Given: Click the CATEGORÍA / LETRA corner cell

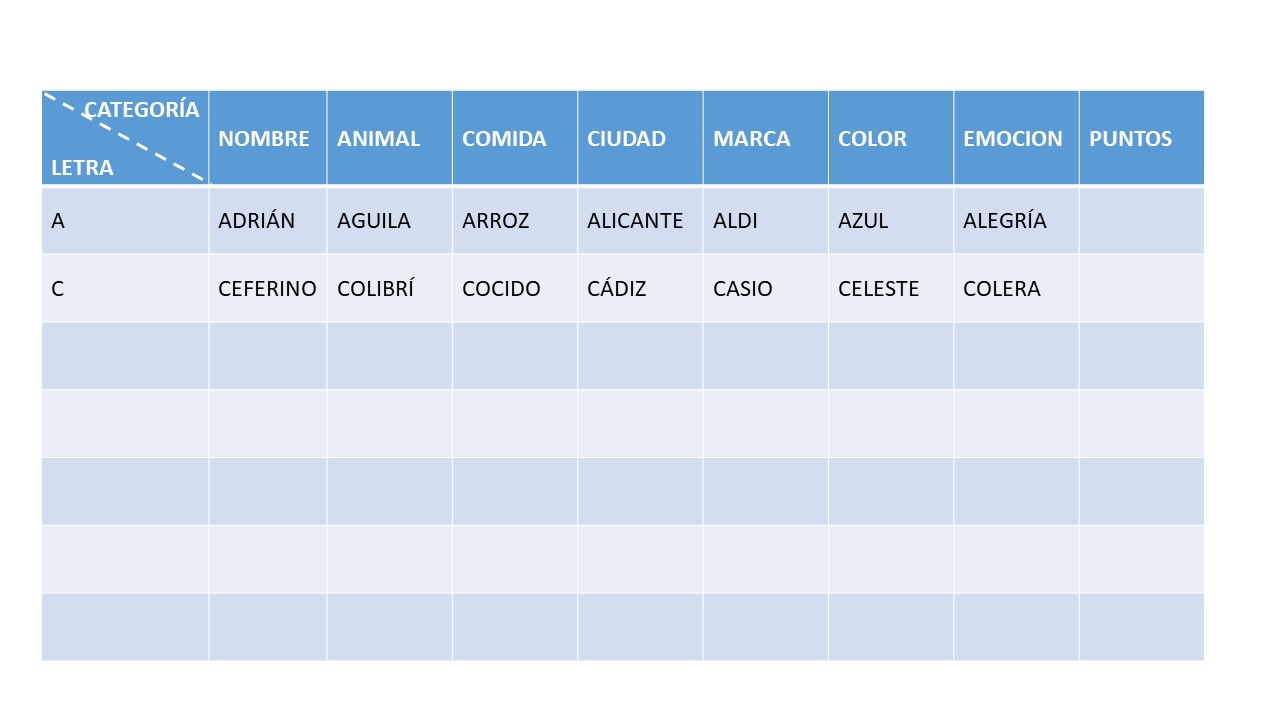Looking at the screenshot, I should tap(125, 138).
